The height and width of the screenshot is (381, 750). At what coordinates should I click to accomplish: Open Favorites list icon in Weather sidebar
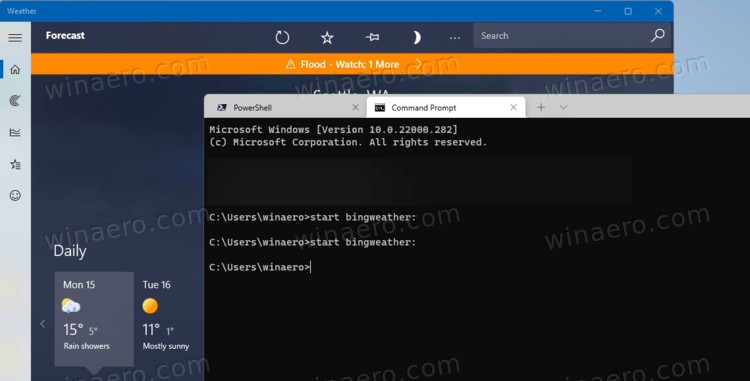[15, 164]
